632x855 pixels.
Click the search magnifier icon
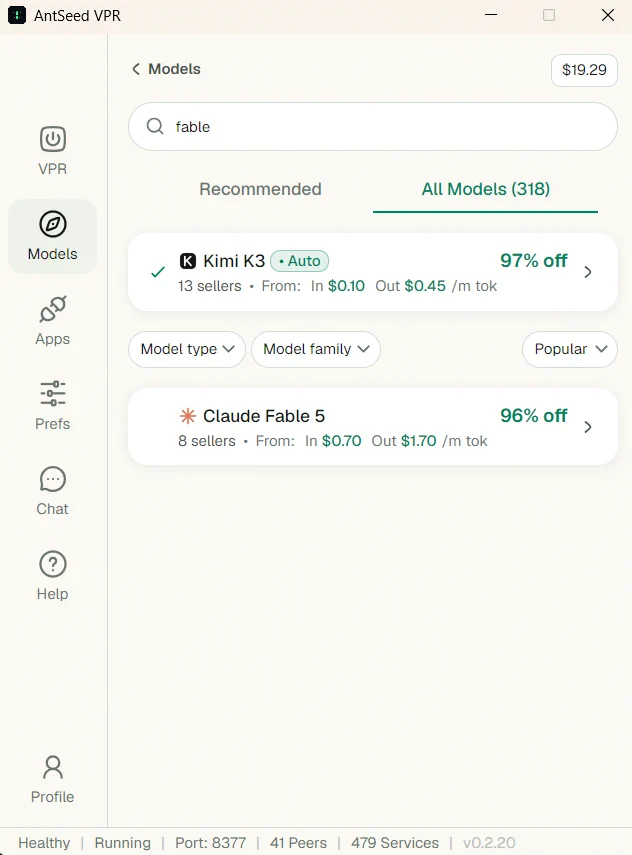click(155, 127)
